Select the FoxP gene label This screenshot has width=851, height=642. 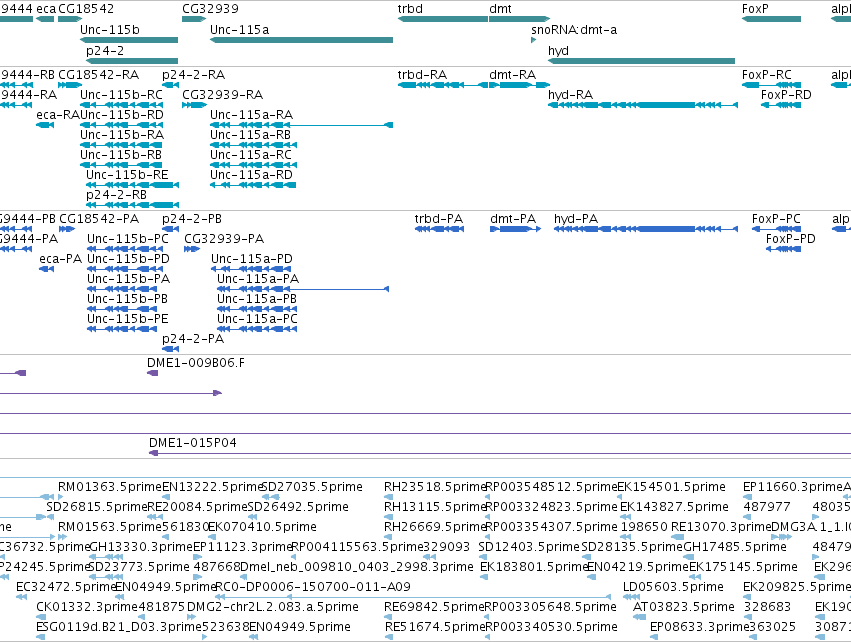click(x=755, y=9)
